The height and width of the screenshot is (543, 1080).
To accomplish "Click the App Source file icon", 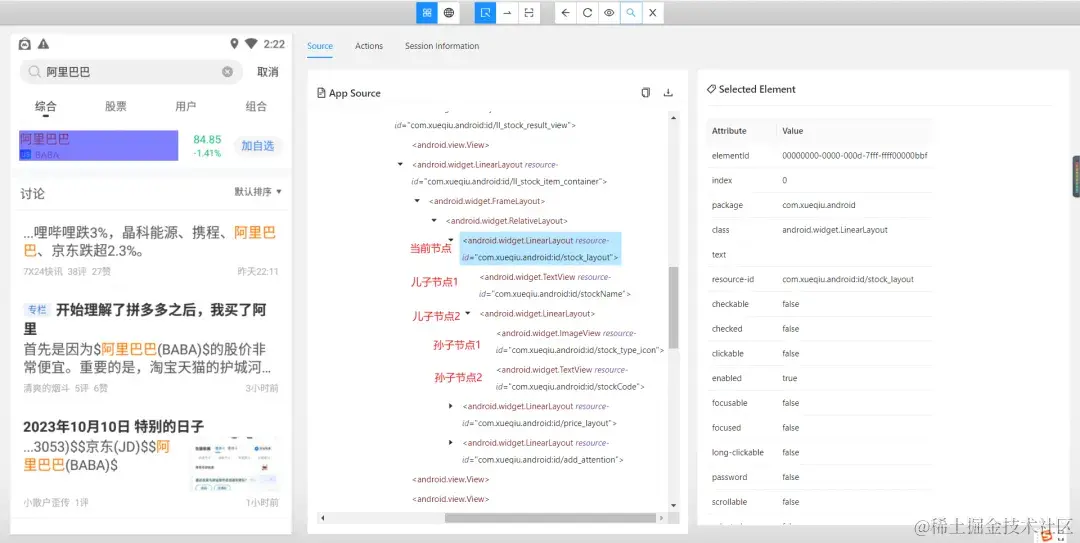I will (x=321, y=93).
